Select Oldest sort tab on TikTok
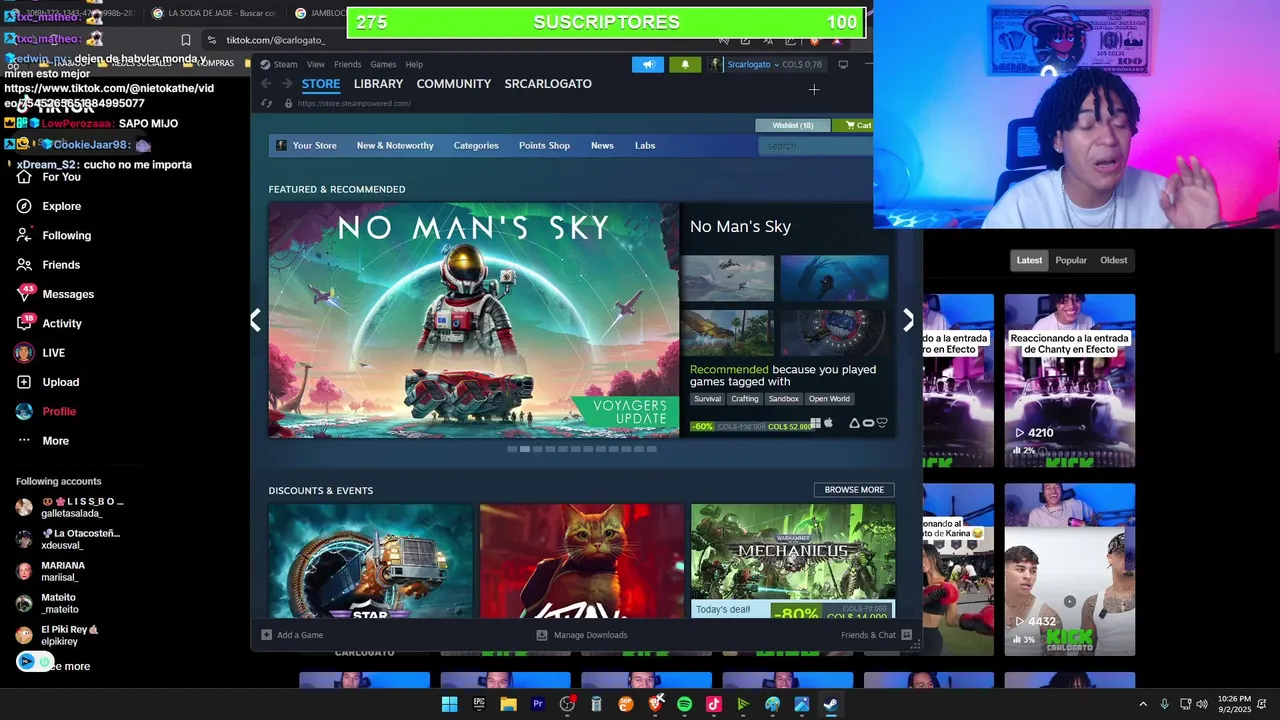This screenshot has width=1280, height=720. pos(1113,260)
